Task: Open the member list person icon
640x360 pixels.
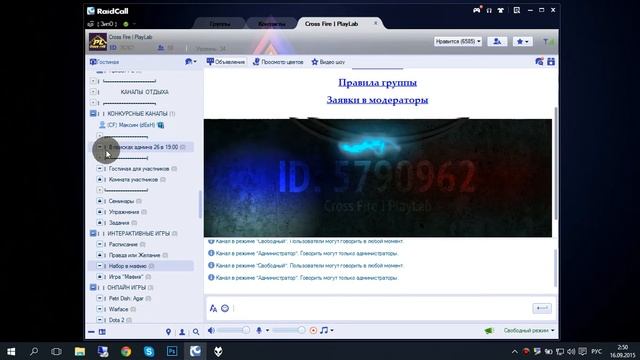Action: click(x=182, y=332)
